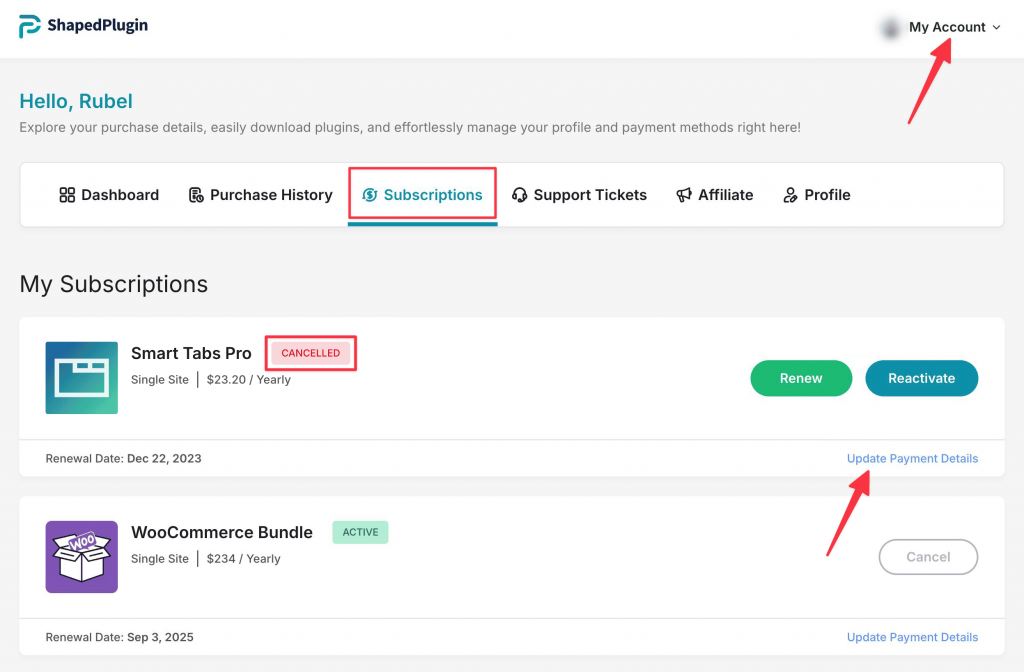Open the WooCommerce Bundle product thumbnail
The width and height of the screenshot is (1024, 672).
click(82, 556)
